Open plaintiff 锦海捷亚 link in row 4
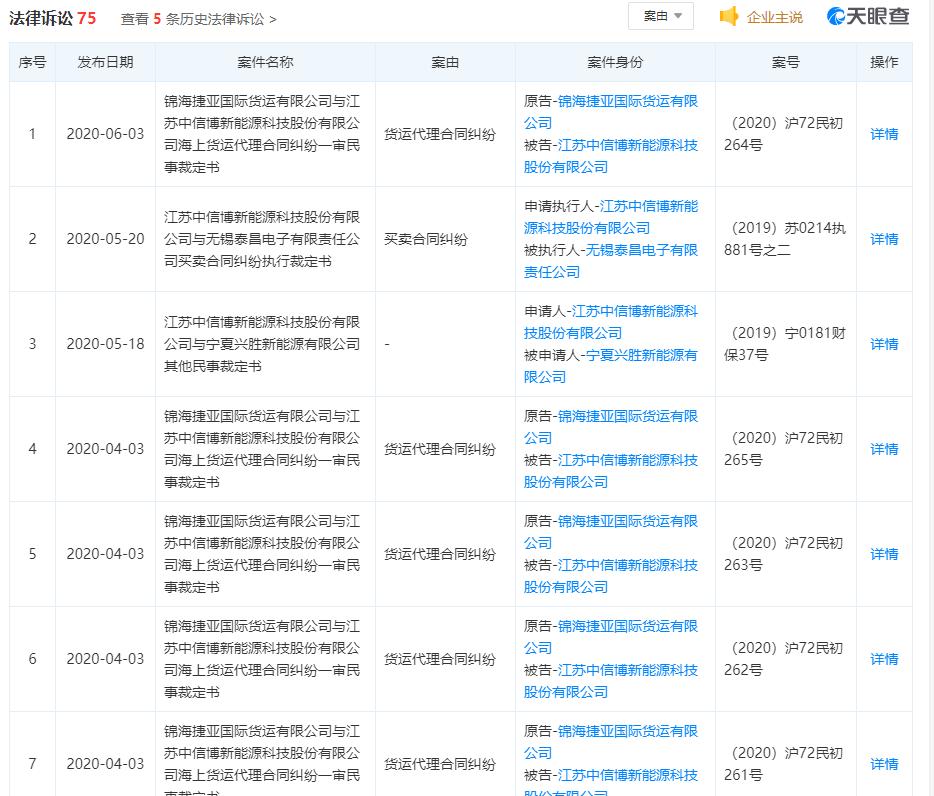 click(x=611, y=427)
